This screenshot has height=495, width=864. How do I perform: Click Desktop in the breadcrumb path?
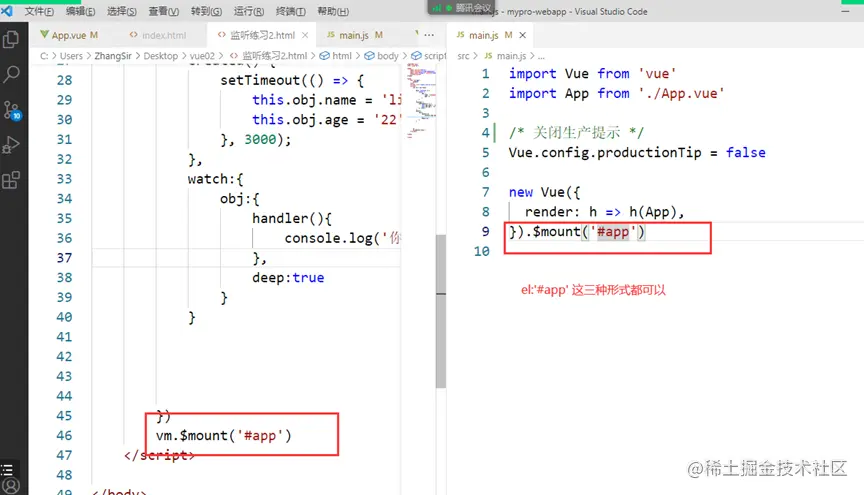160,56
